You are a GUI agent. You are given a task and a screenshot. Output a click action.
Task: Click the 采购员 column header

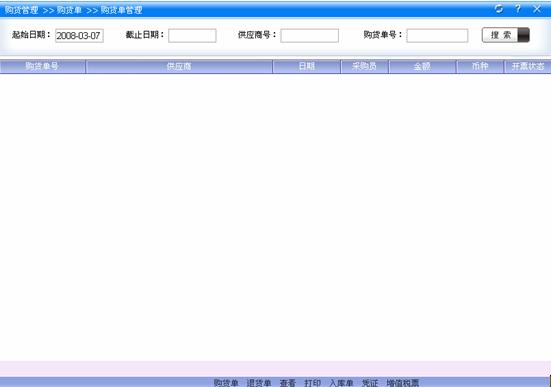364,66
